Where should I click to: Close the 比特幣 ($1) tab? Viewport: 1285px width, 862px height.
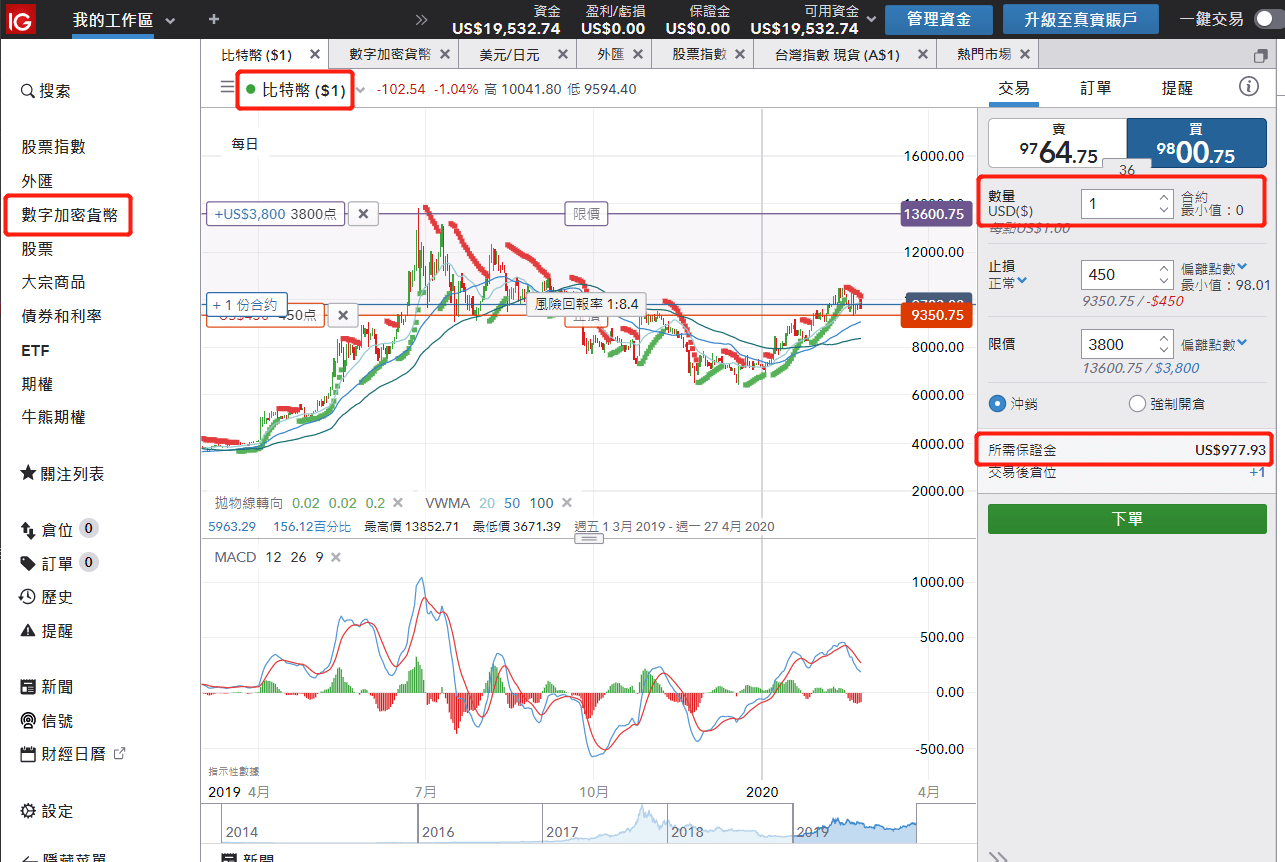coord(315,54)
